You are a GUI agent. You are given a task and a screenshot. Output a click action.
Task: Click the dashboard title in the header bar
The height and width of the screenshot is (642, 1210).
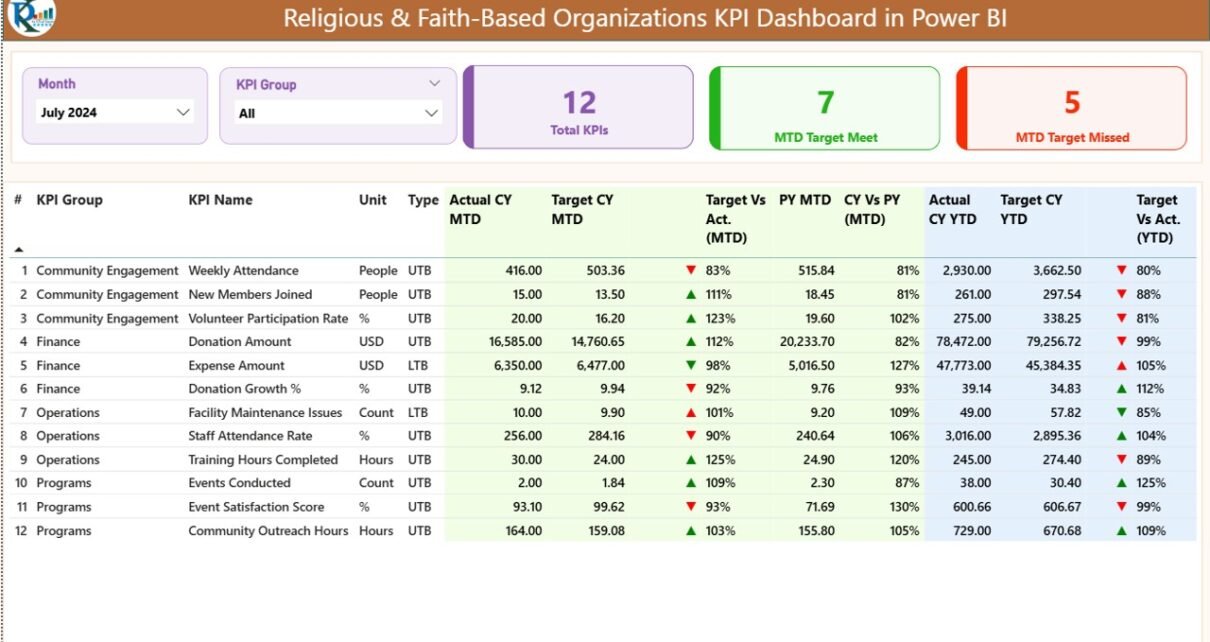(645, 19)
